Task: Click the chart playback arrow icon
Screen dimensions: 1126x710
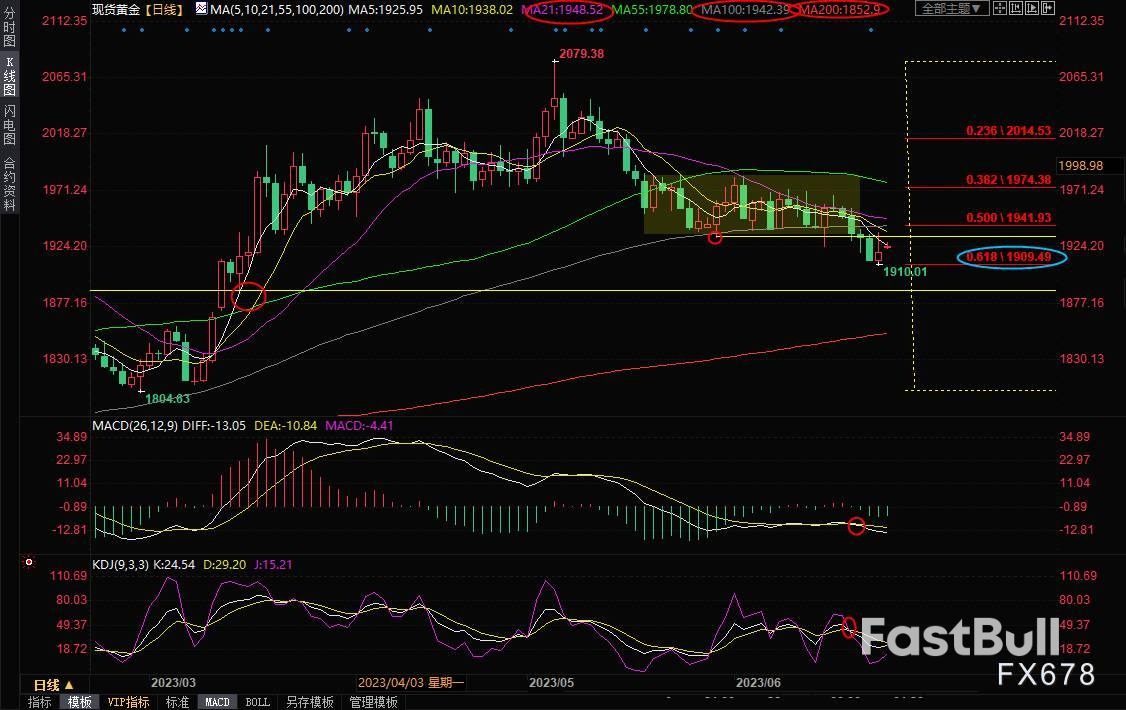Action: 1032,9
